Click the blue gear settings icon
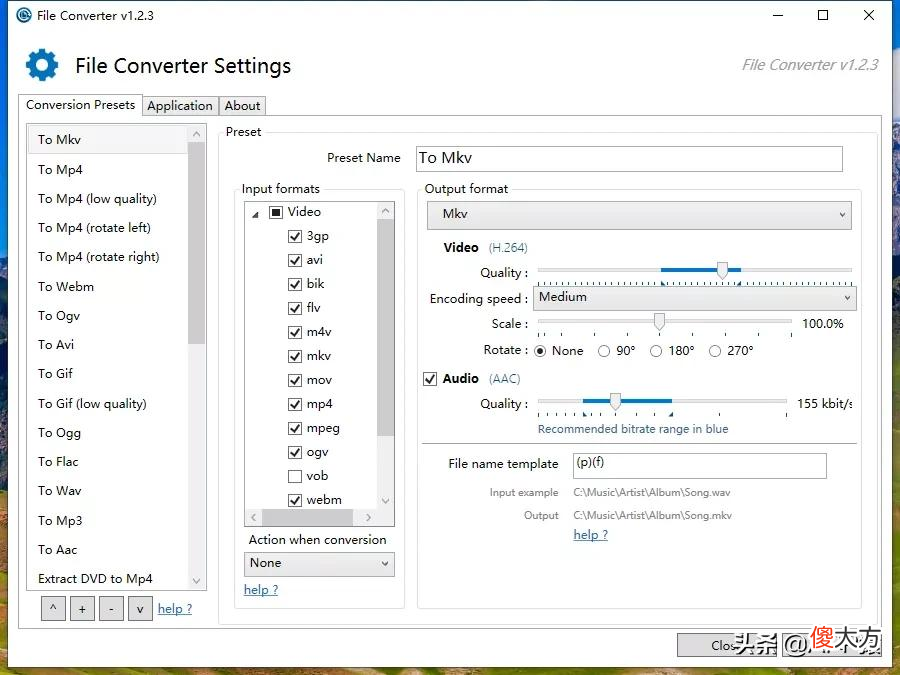The height and width of the screenshot is (675, 900). click(x=42, y=65)
